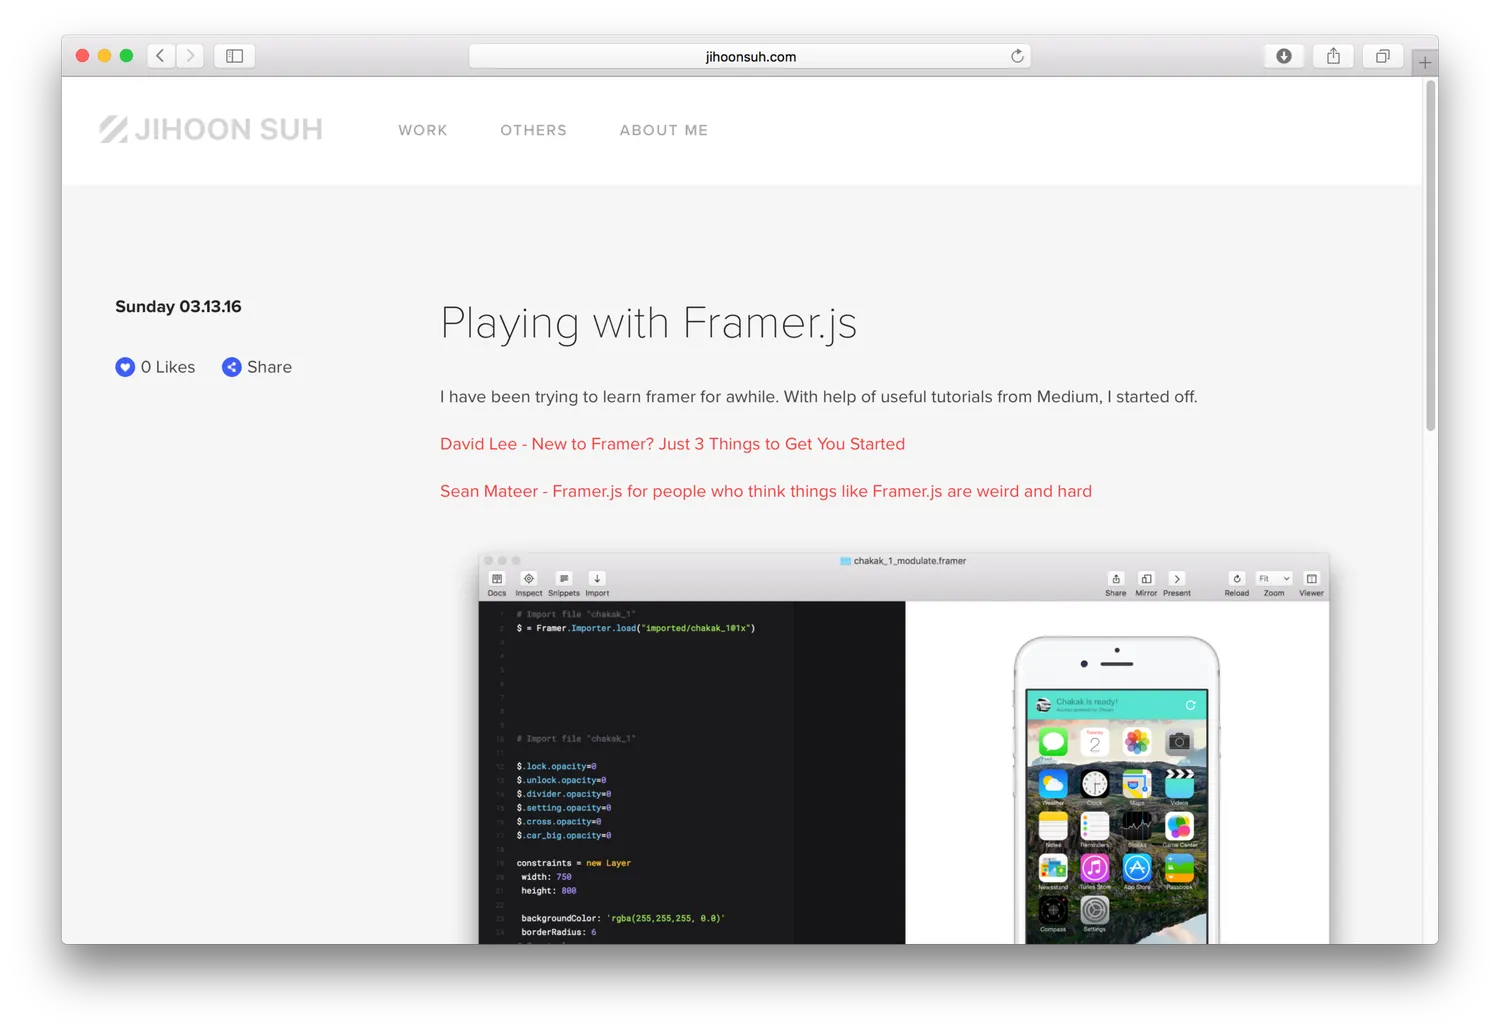Like the post with the heart icon
Image resolution: width=1500 pixels, height=1032 pixels.
tap(125, 367)
